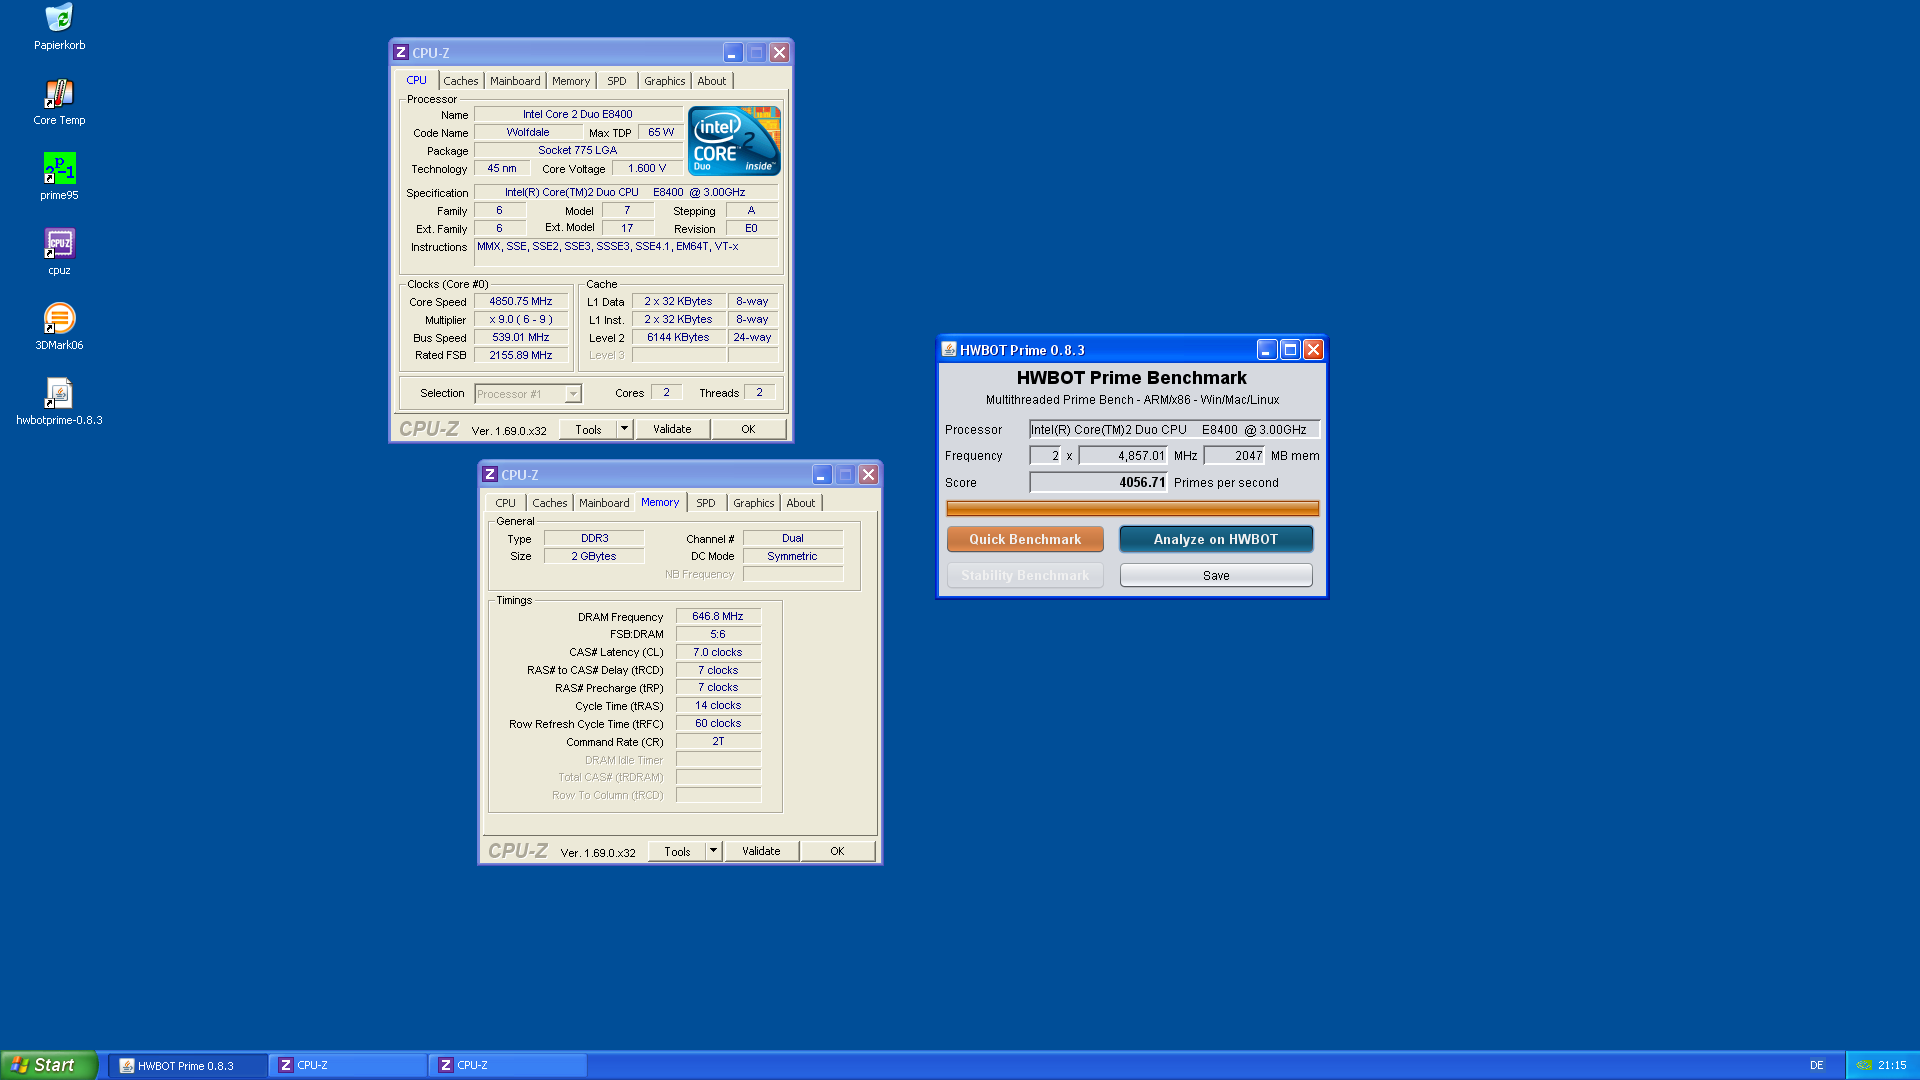Image resolution: width=1920 pixels, height=1080 pixels.
Task: Click Validate in upper CPU-Z window
Action: (x=672, y=429)
